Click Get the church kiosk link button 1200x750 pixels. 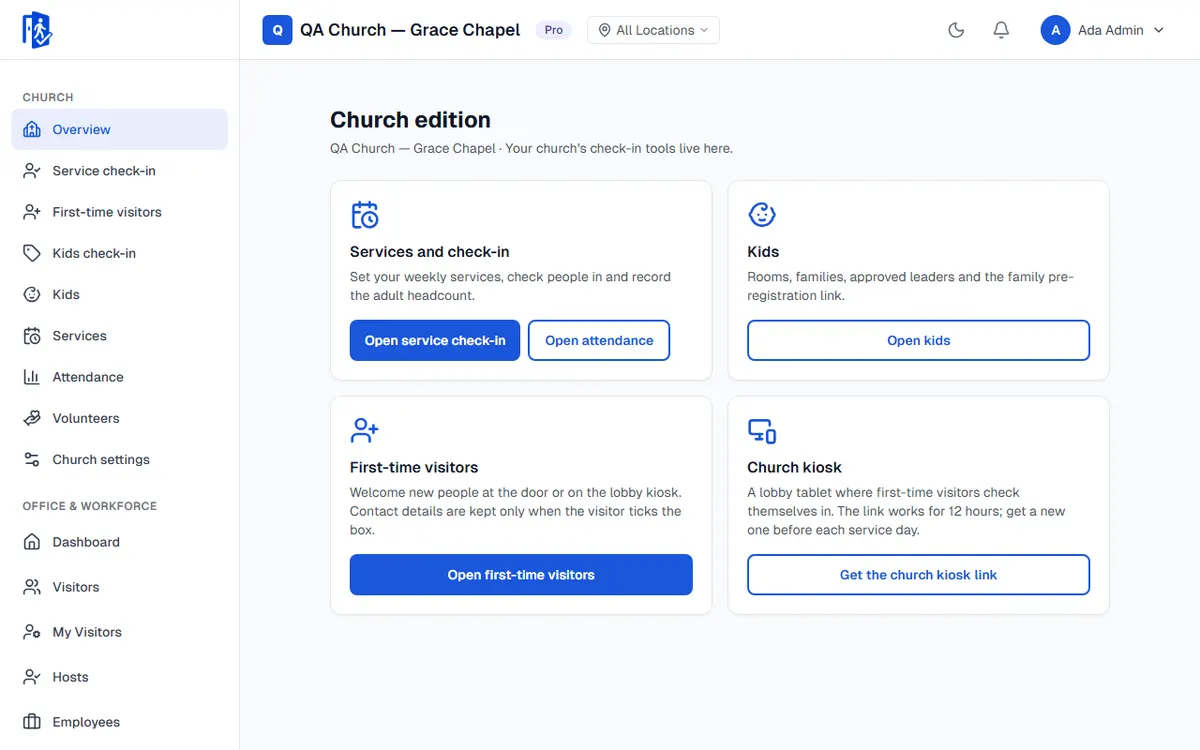coord(918,575)
